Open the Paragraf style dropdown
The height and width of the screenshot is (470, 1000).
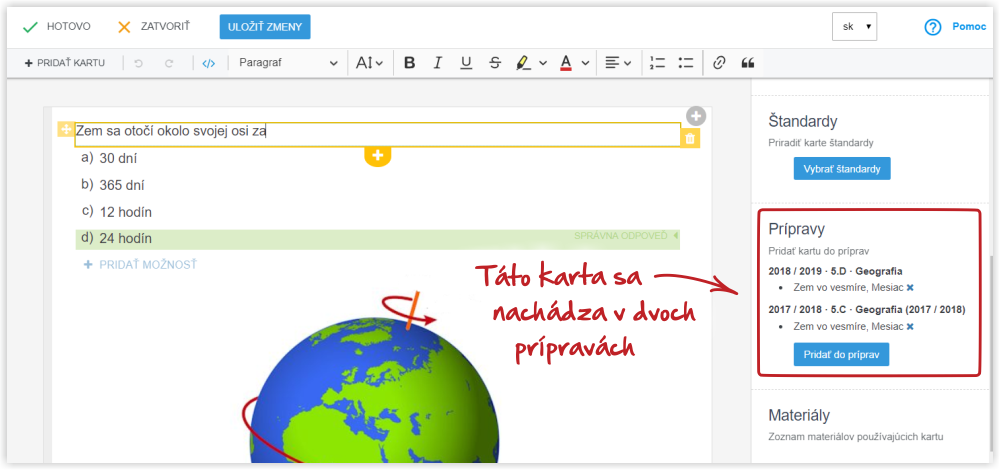click(288, 63)
